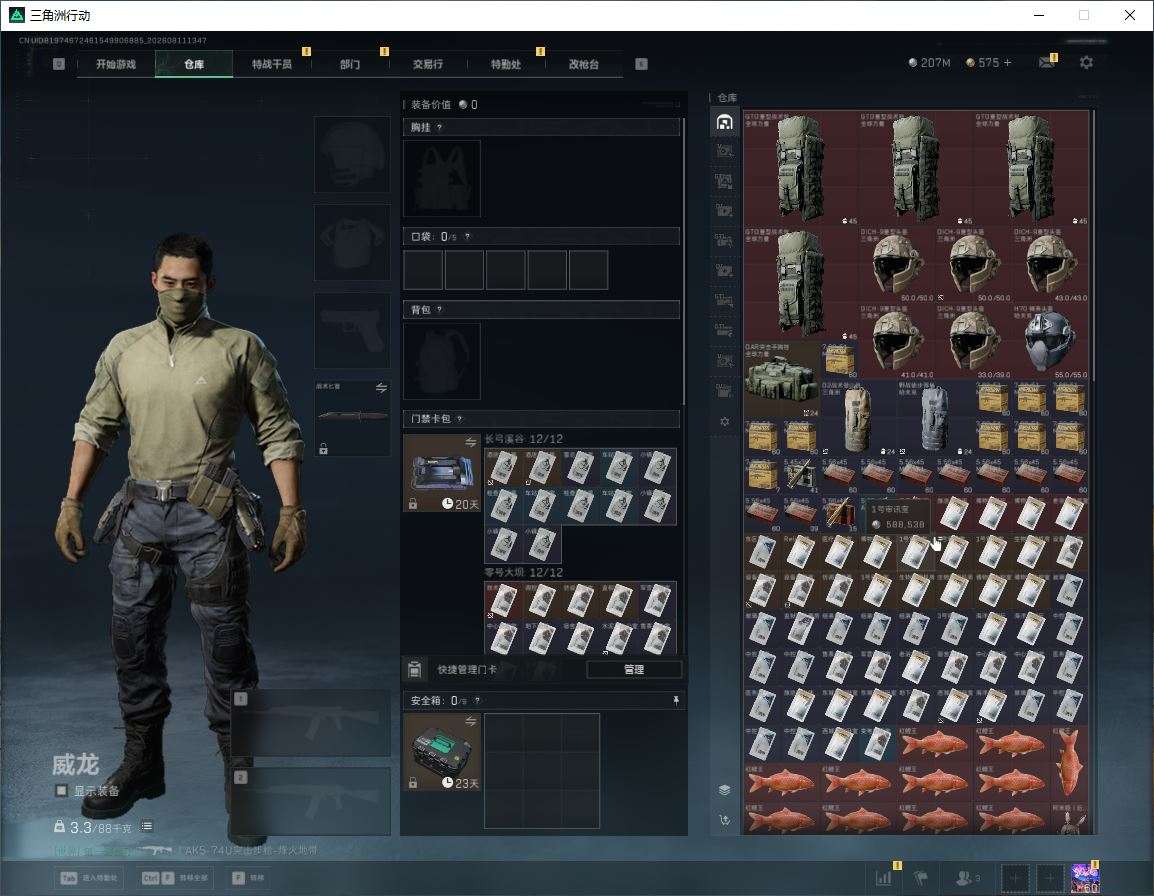
Task: Open the 改枪台 tab
Action: (x=584, y=64)
